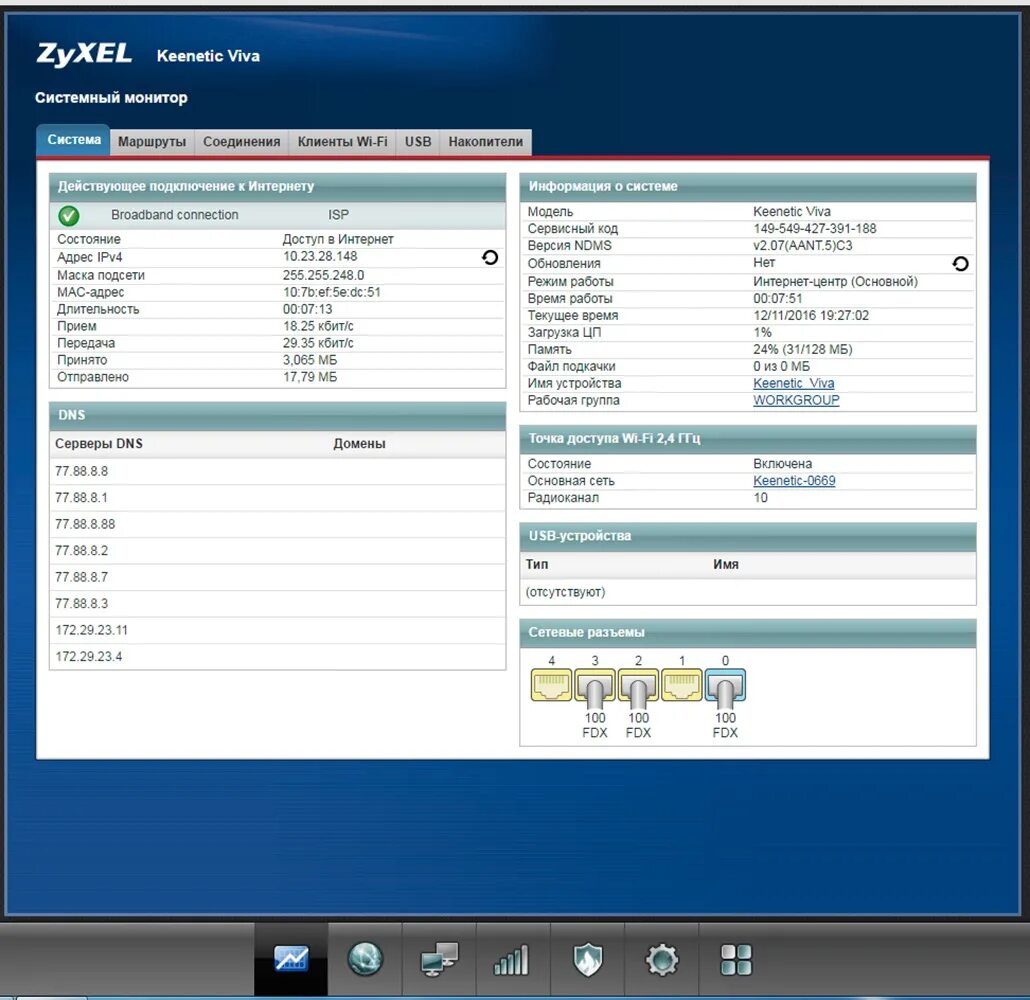Click the received value 3,065 МБ
This screenshot has height=1000, width=1030.
309,360
